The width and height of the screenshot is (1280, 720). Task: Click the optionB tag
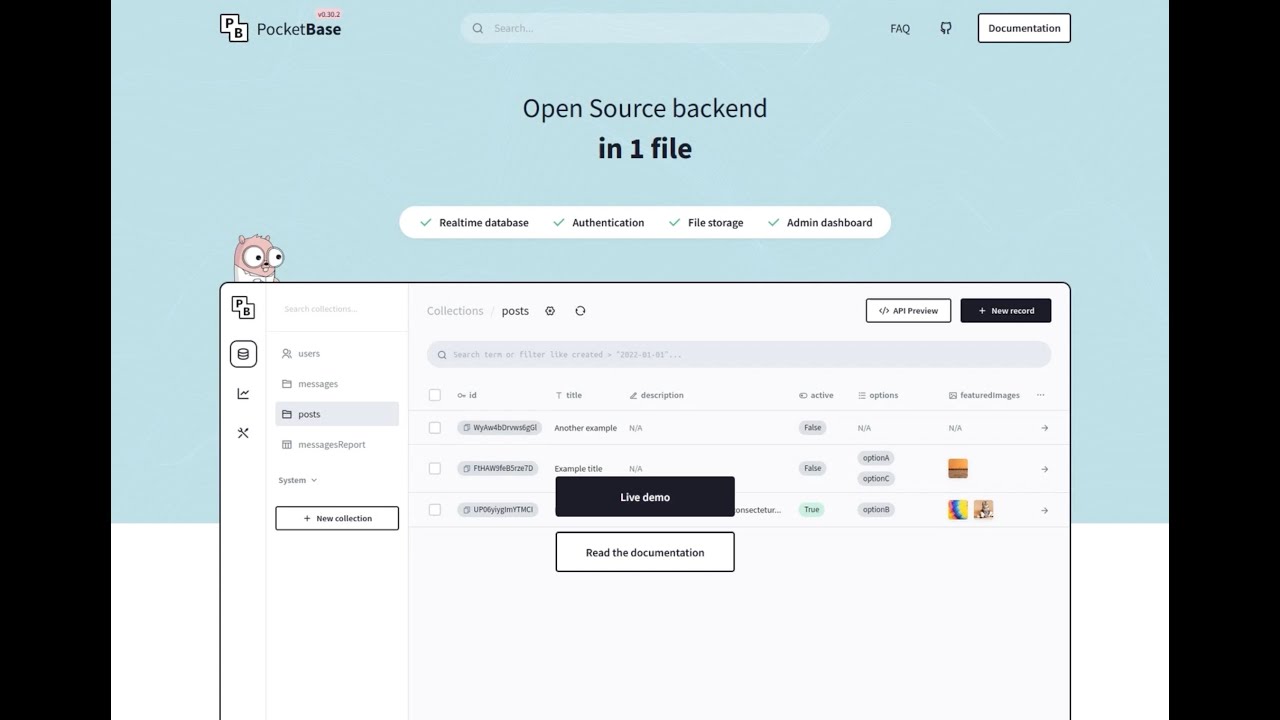[876, 510]
